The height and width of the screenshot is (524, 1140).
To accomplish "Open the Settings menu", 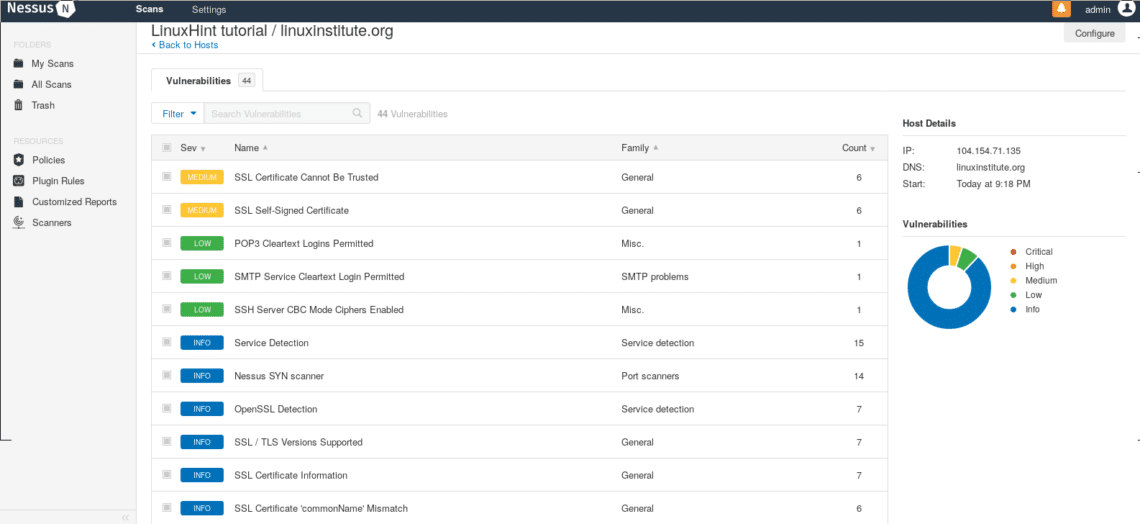I will coord(209,9).
